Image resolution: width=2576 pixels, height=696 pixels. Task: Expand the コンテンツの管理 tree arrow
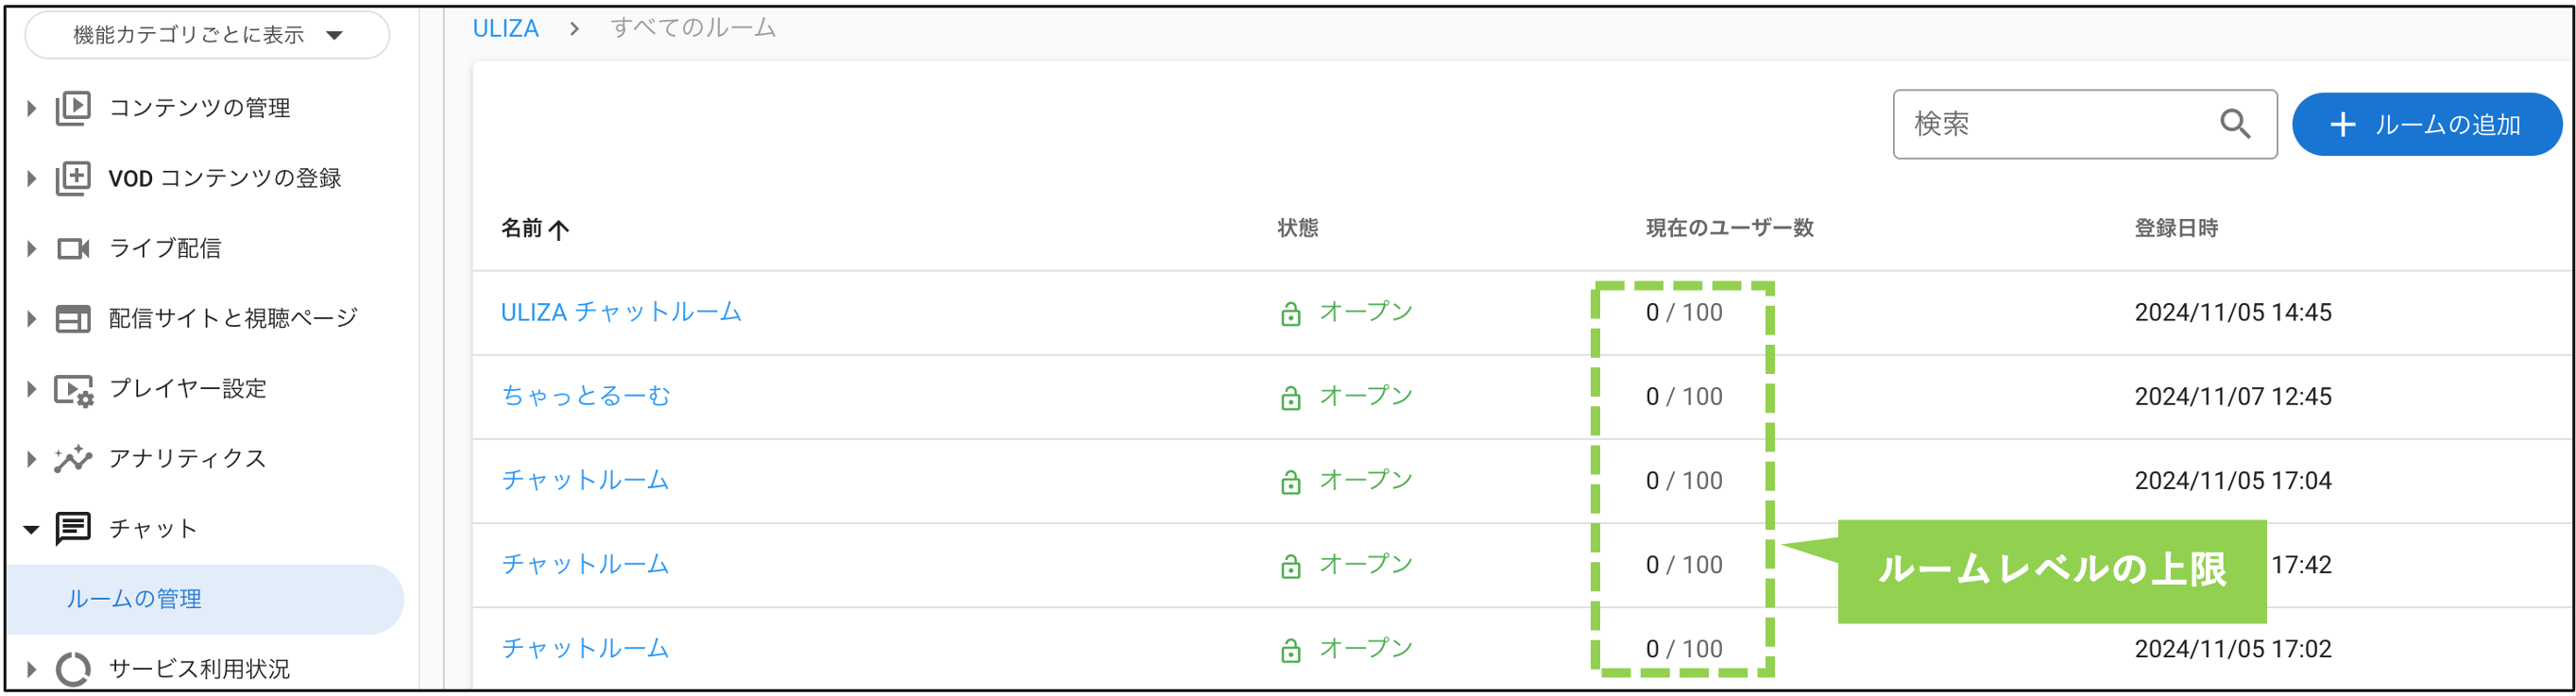[x=31, y=108]
